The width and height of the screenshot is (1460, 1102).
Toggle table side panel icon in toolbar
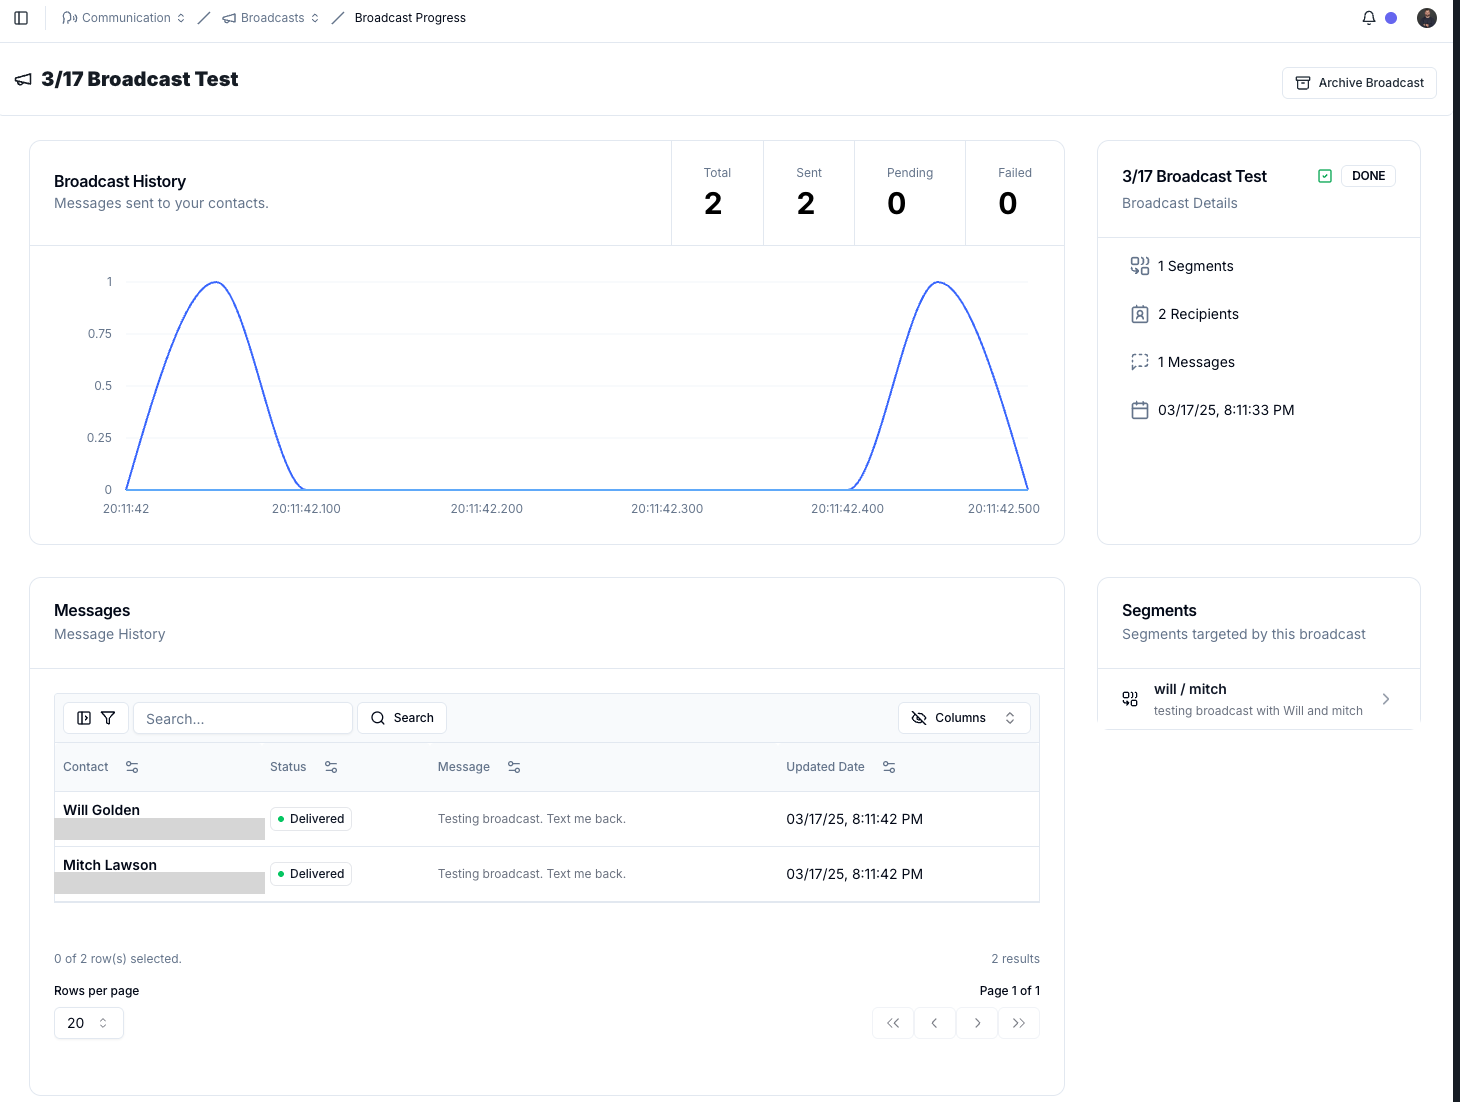click(84, 718)
